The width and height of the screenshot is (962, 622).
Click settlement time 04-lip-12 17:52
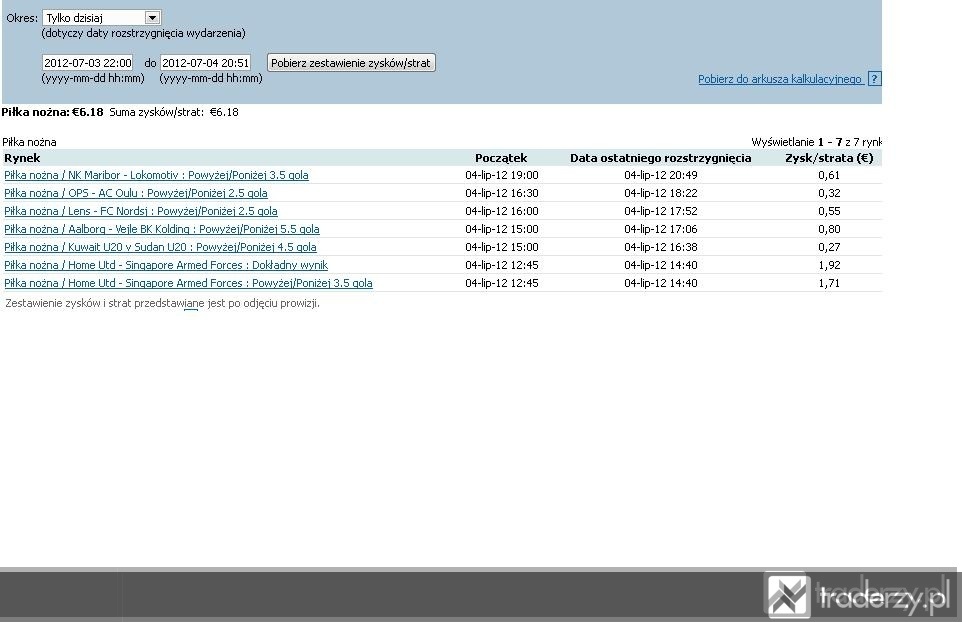661,211
